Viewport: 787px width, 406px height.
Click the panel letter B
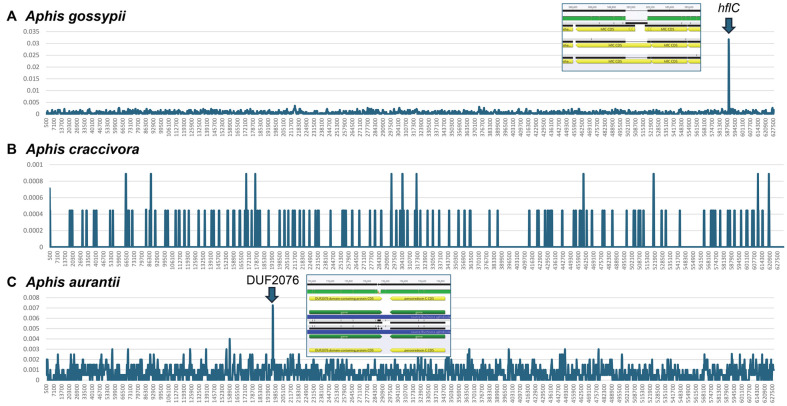(x=10, y=149)
